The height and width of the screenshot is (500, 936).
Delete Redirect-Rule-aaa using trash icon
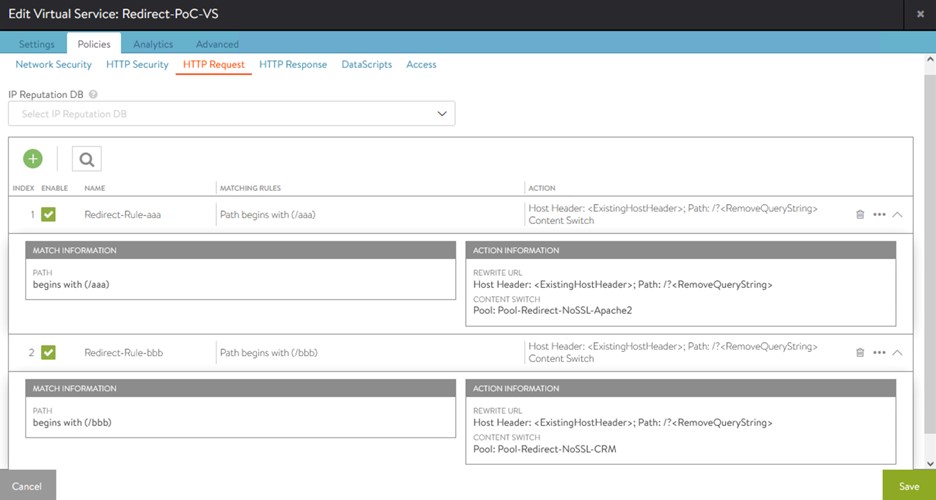pyautogui.click(x=860, y=214)
